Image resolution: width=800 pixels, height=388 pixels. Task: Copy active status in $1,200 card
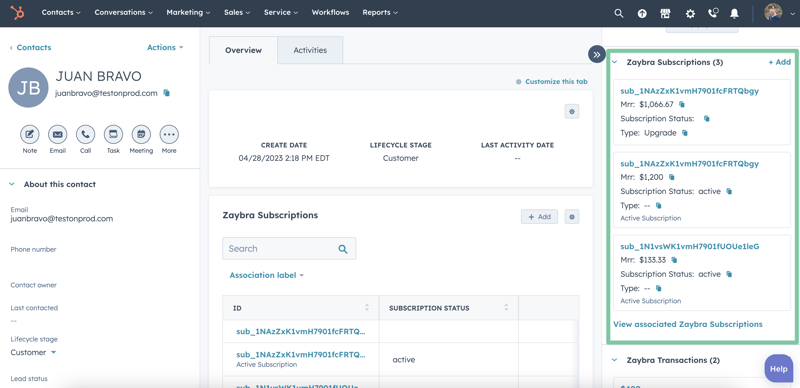click(729, 191)
